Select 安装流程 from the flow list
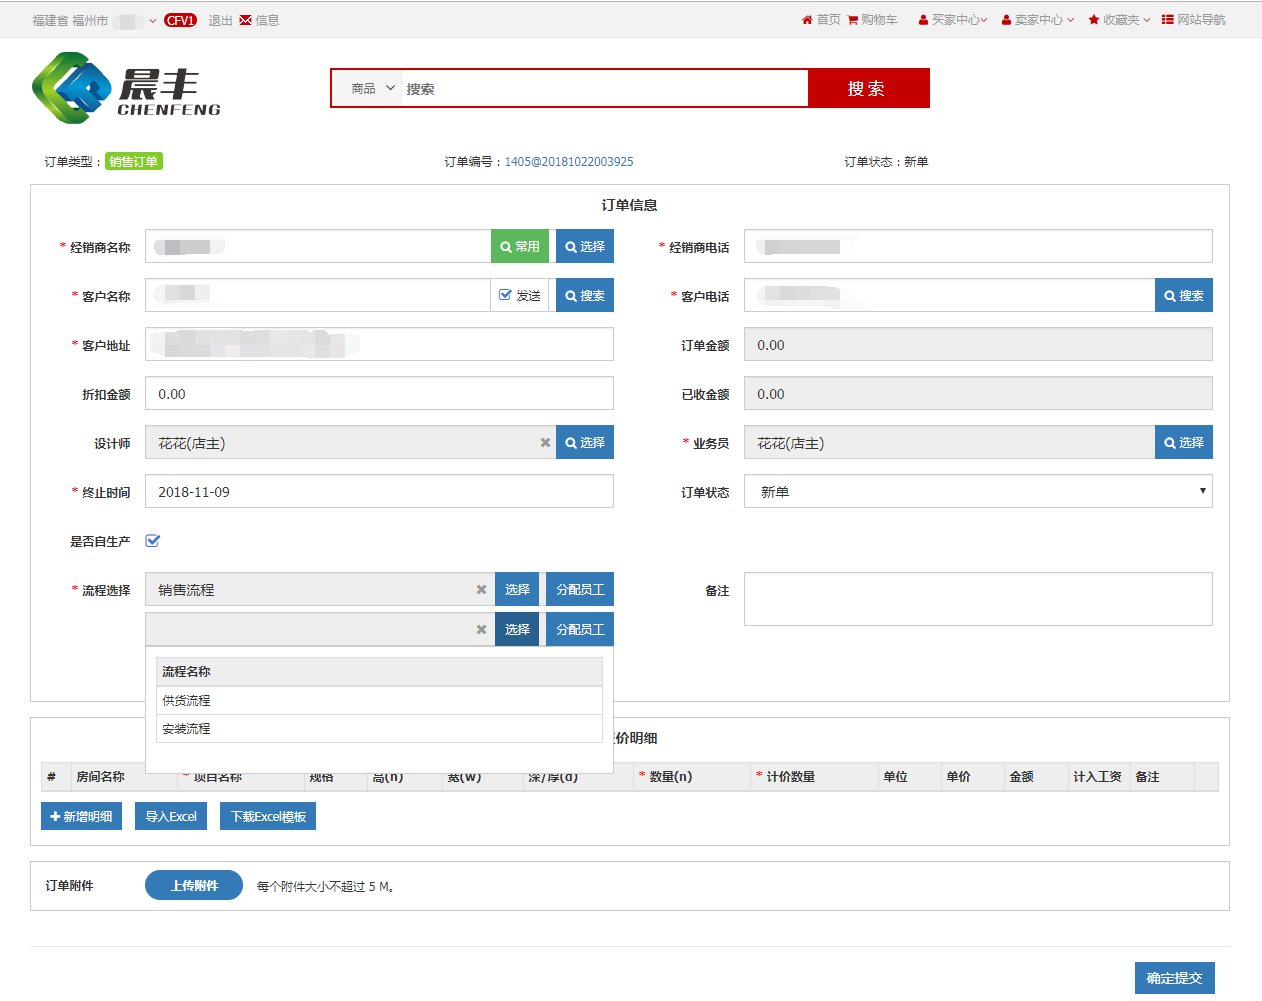Screen dimensions: 1262x1001 (187, 729)
